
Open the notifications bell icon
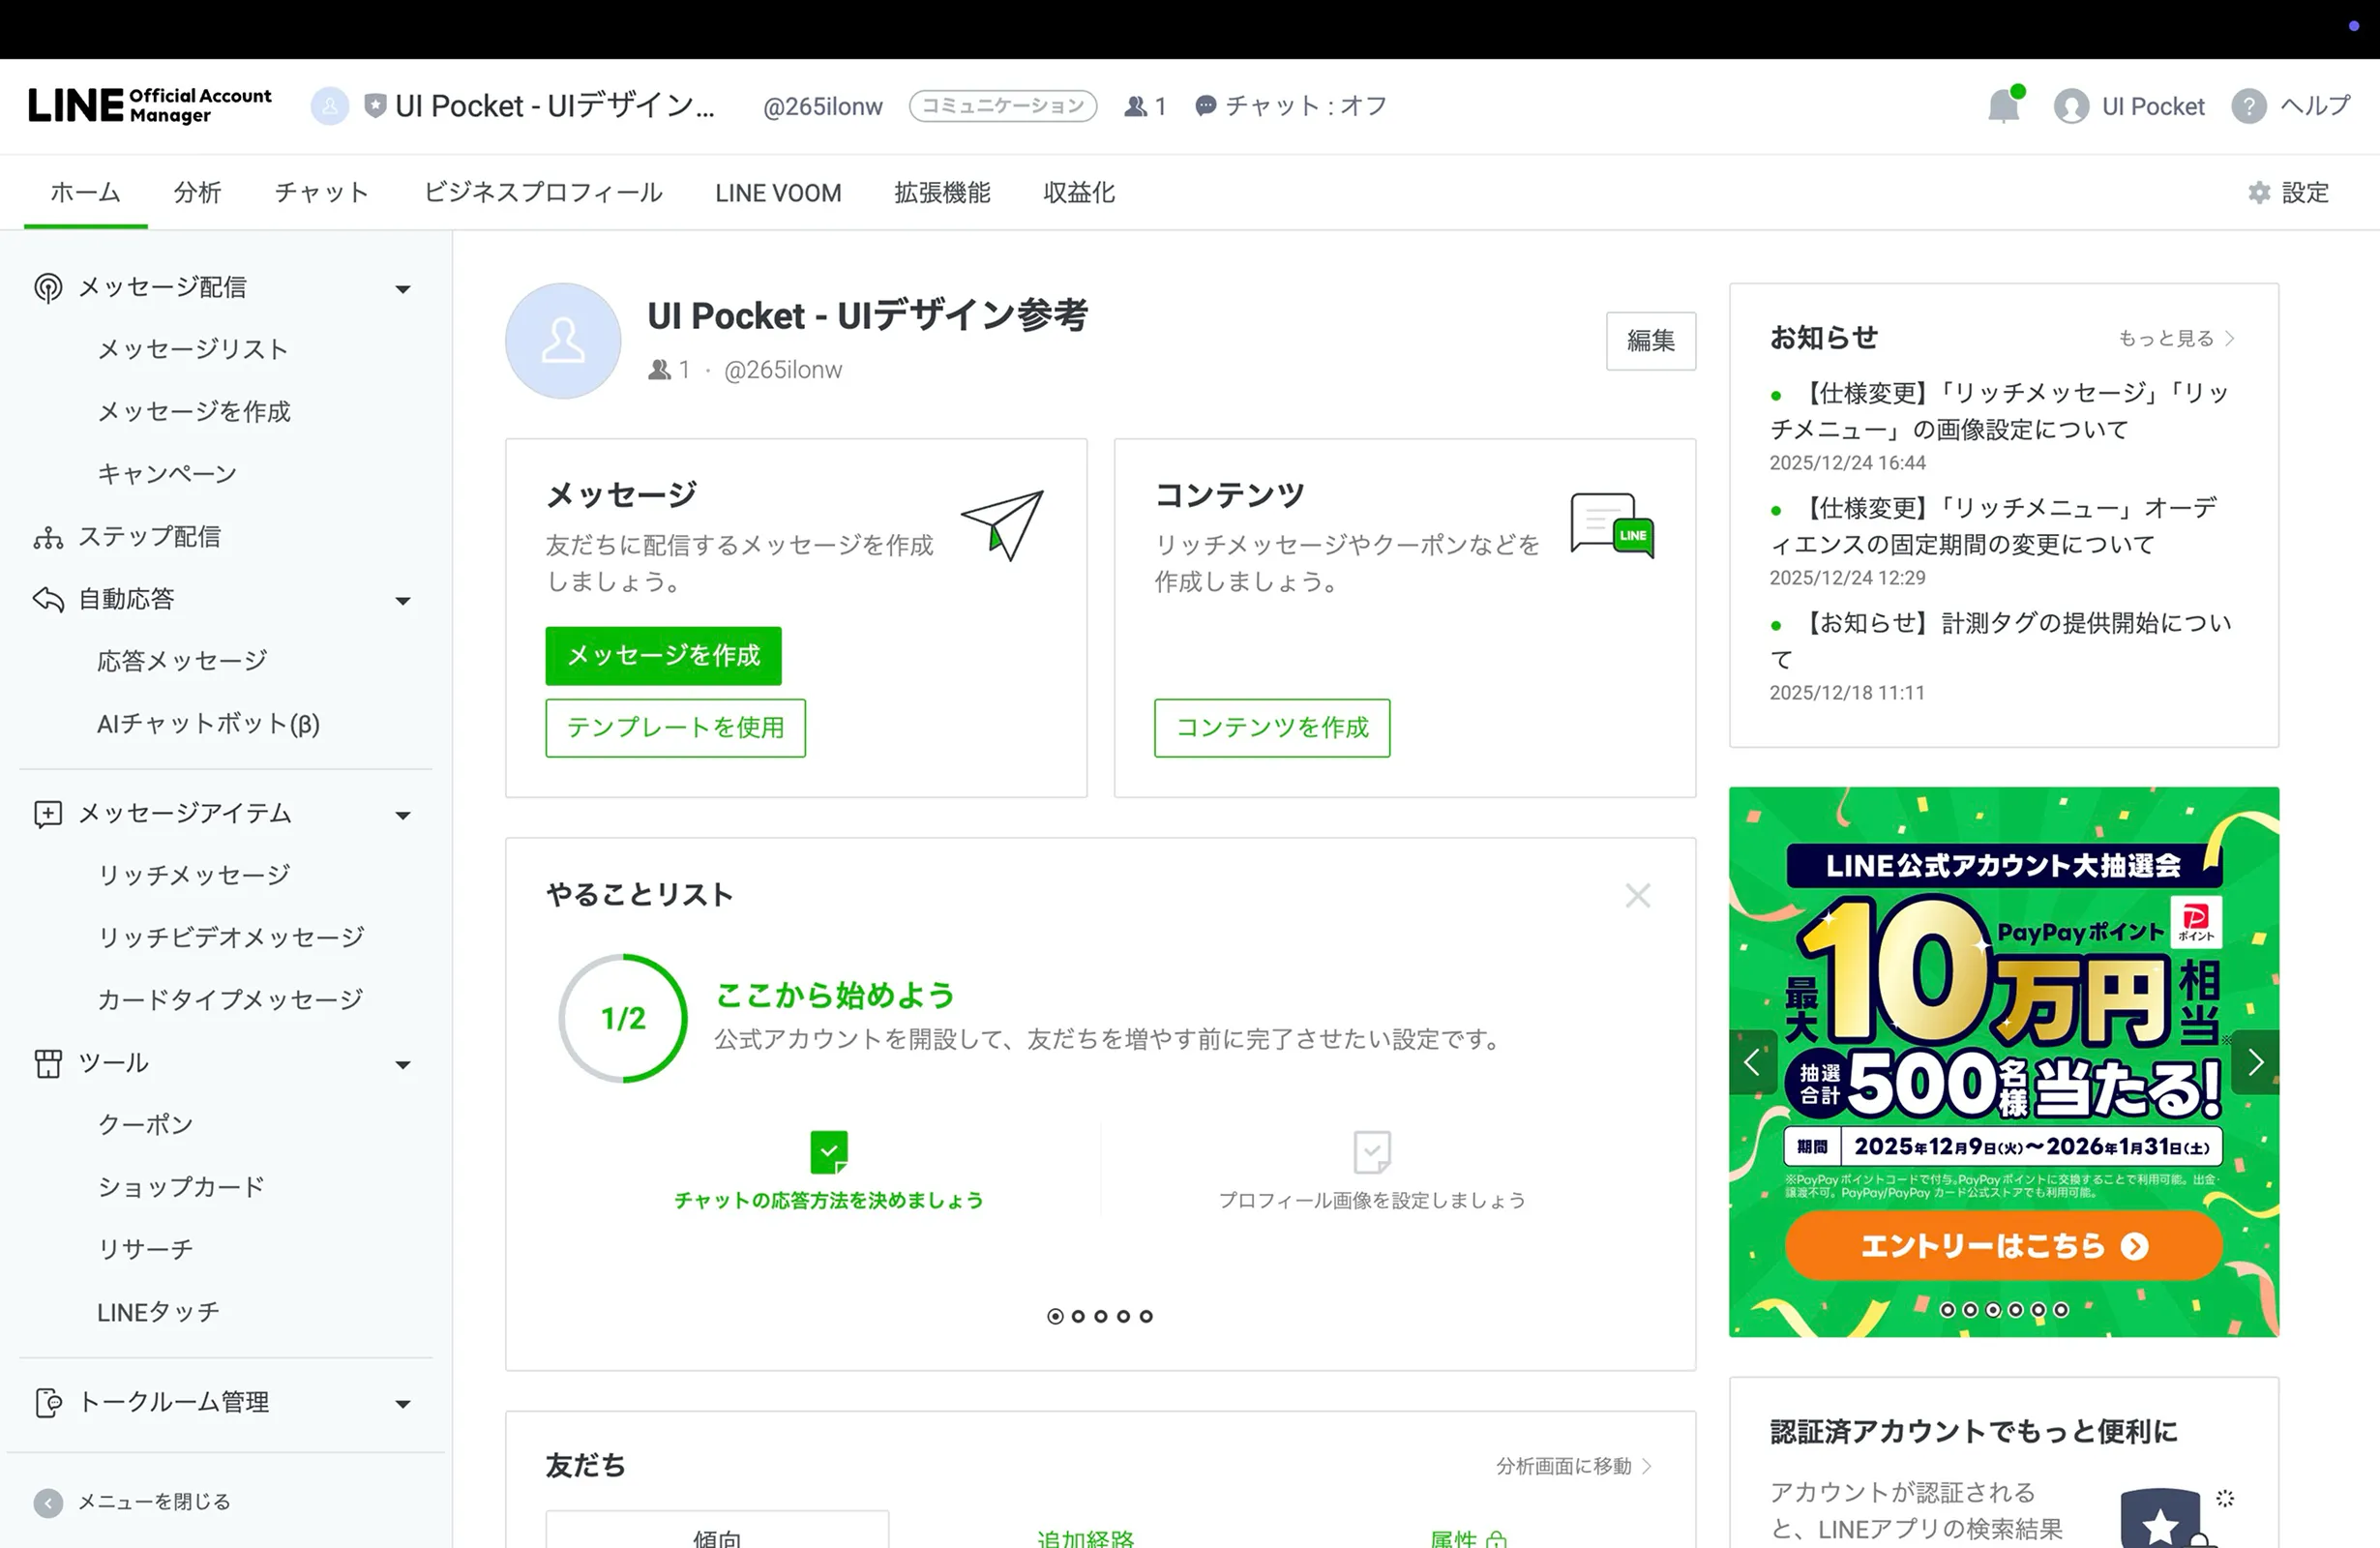[x=2003, y=105]
